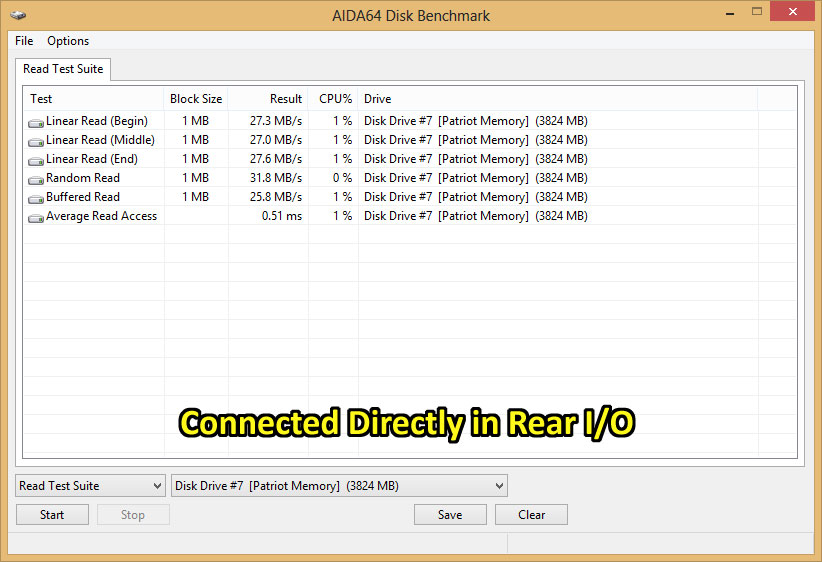Select the Linear Read (End) row label
The height and width of the screenshot is (562, 822).
tap(92, 159)
